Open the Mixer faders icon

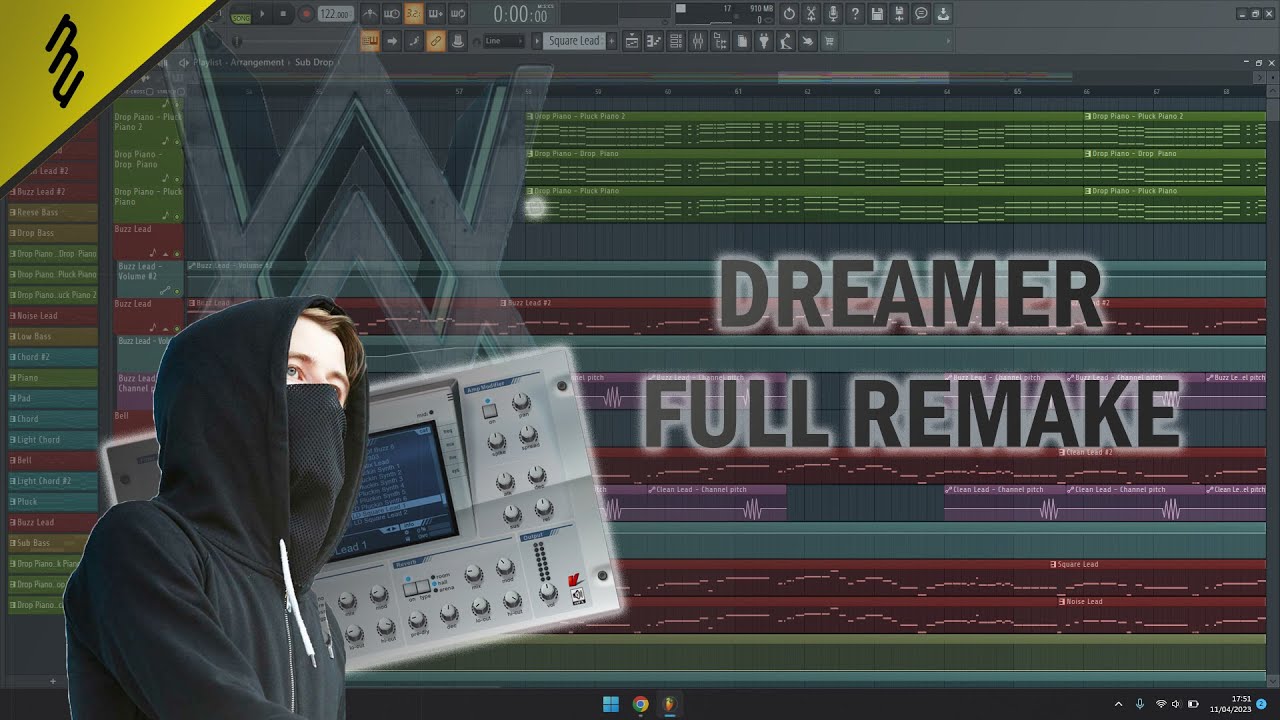pyautogui.click(x=698, y=41)
